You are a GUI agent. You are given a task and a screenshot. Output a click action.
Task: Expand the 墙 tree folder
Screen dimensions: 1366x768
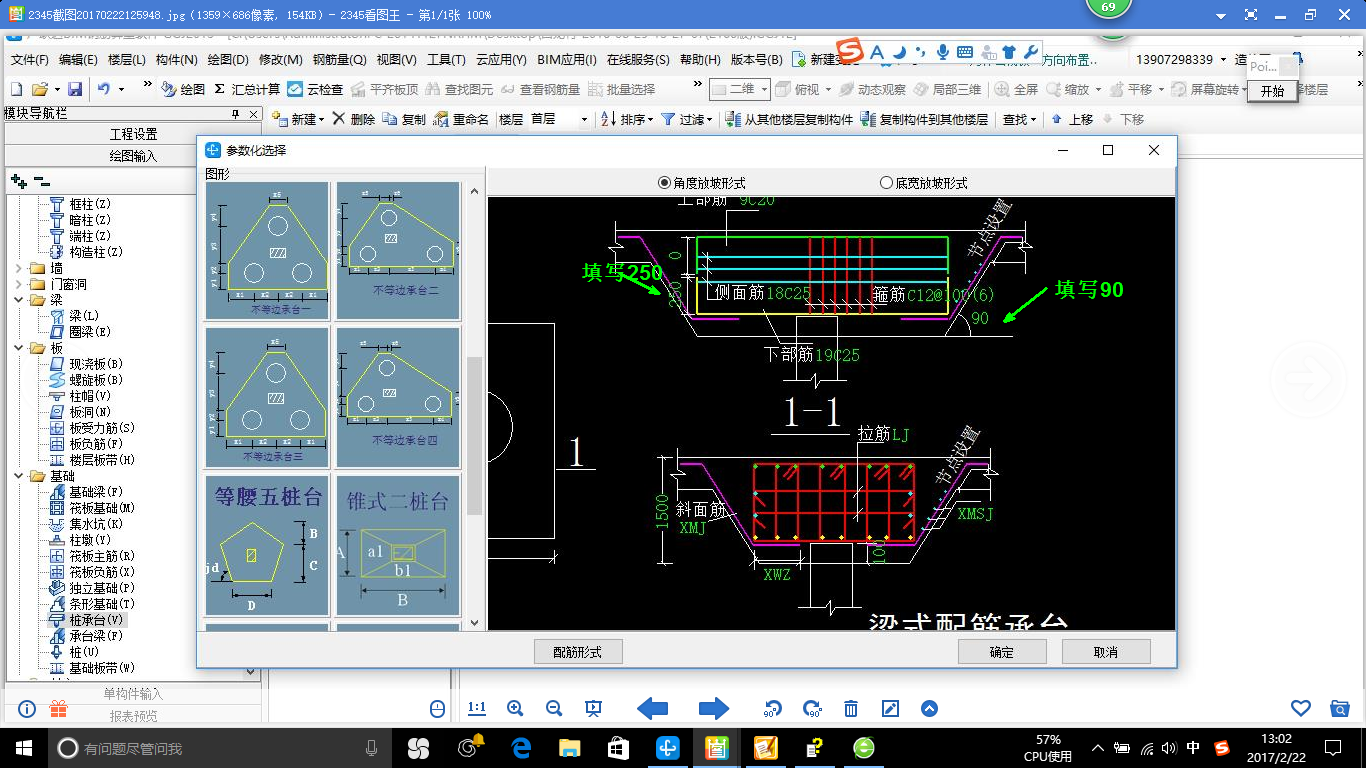[x=19, y=268]
